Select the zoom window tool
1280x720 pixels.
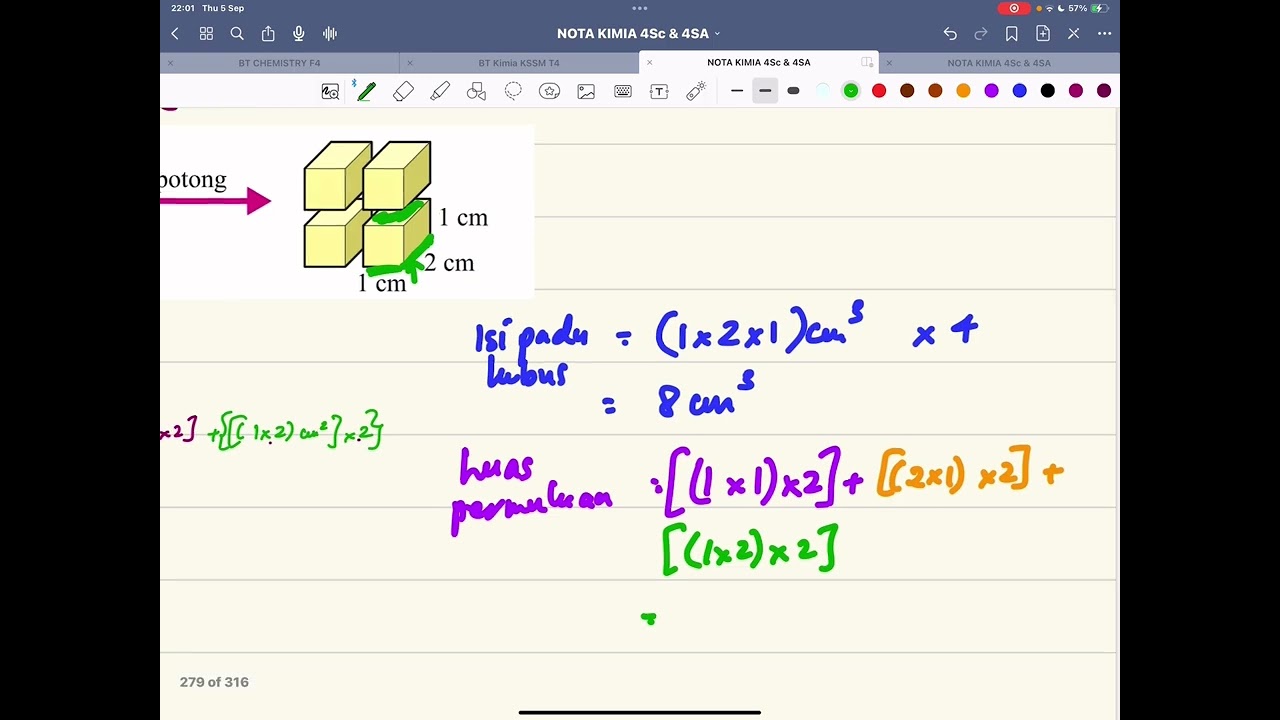tap(330, 91)
